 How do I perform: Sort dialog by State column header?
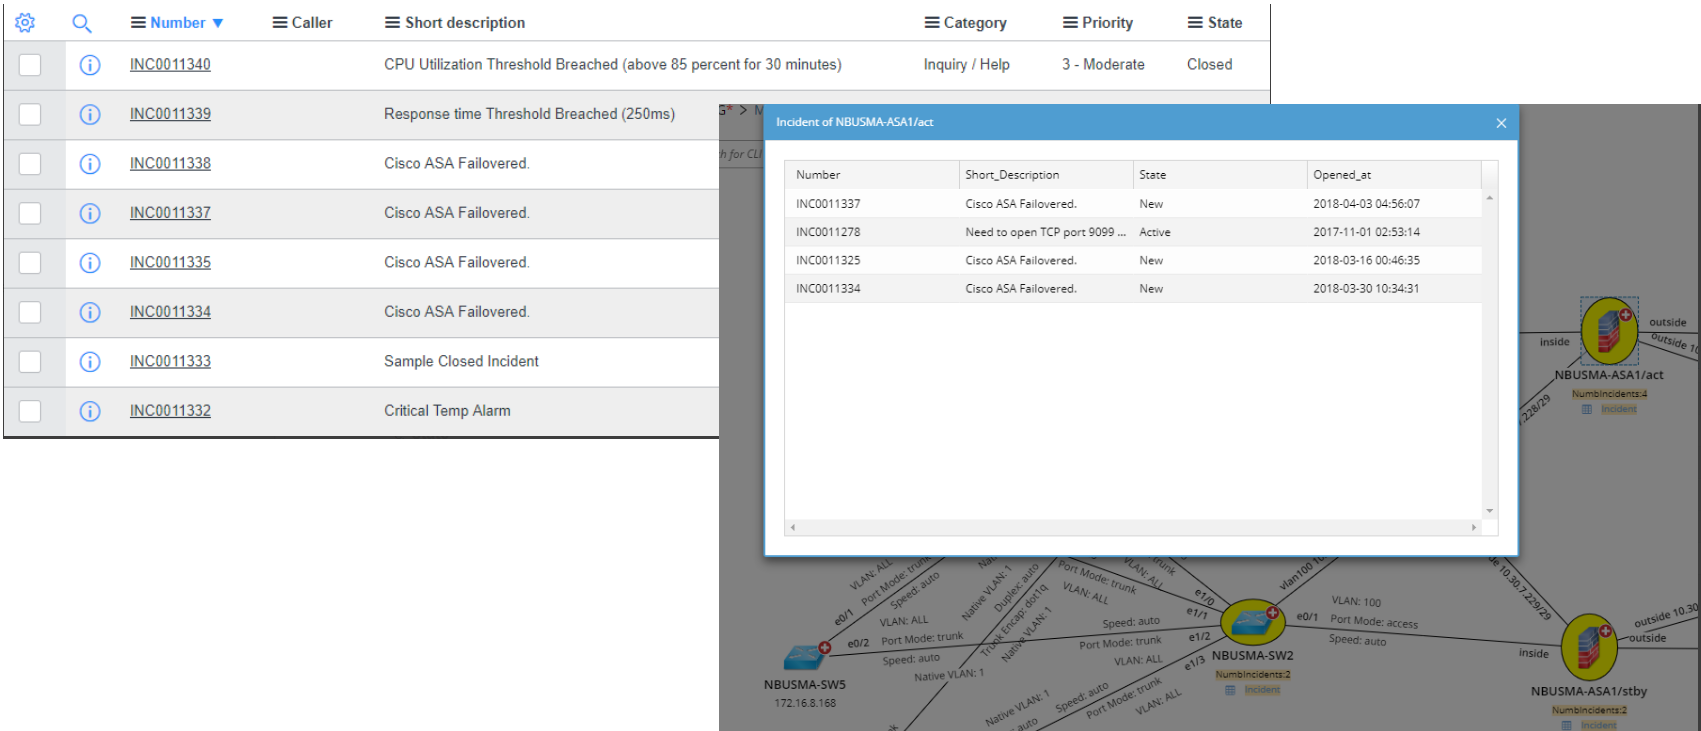(x=1220, y=175)
